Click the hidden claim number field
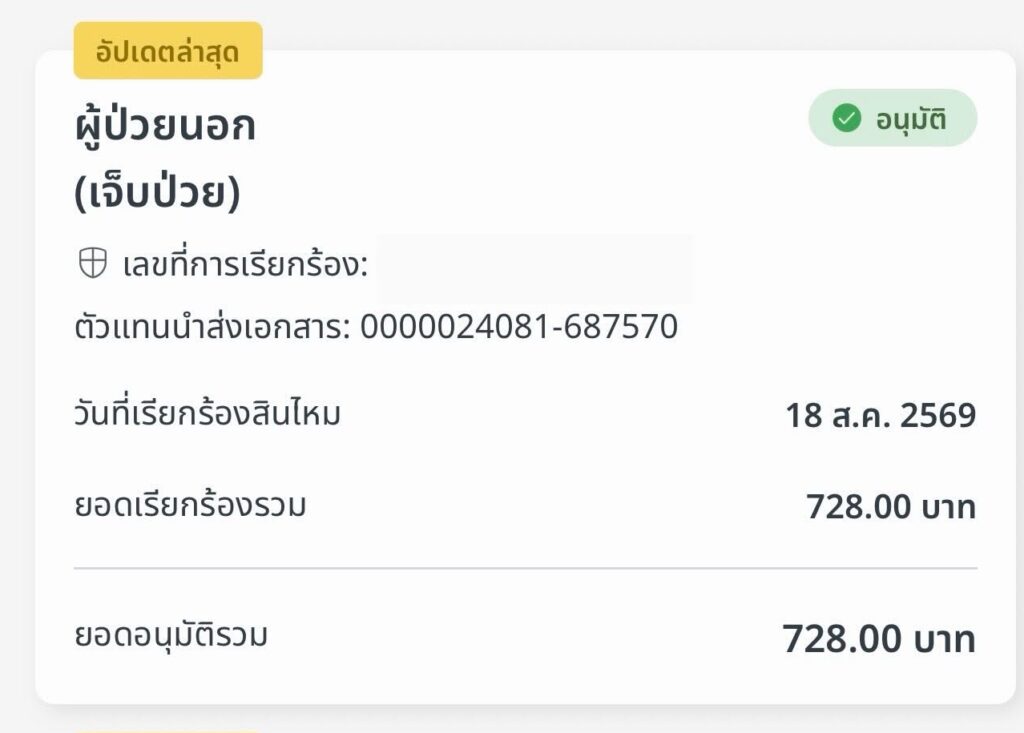Viewport: 1024px width, 733px height. 535,269
